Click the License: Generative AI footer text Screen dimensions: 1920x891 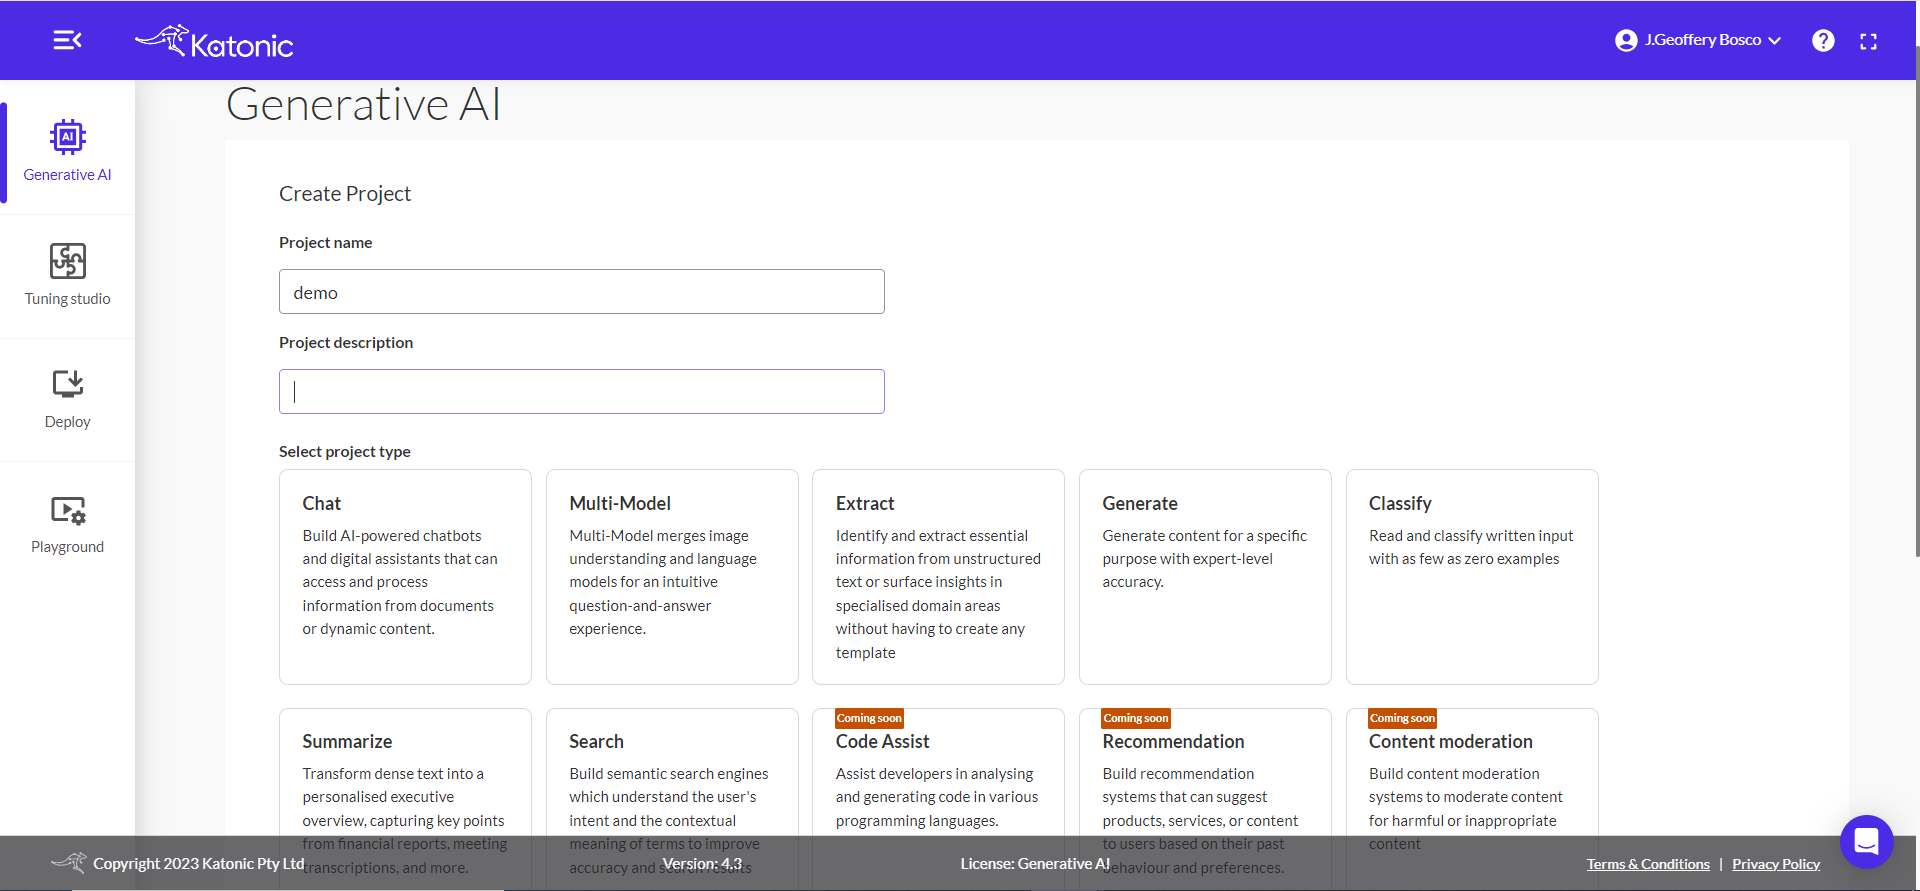1035,864
